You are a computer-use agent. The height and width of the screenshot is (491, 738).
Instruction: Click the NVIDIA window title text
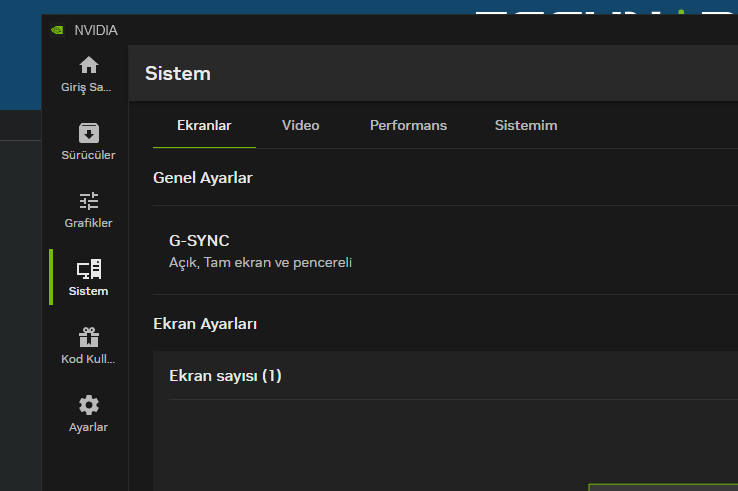click(96, 30)
